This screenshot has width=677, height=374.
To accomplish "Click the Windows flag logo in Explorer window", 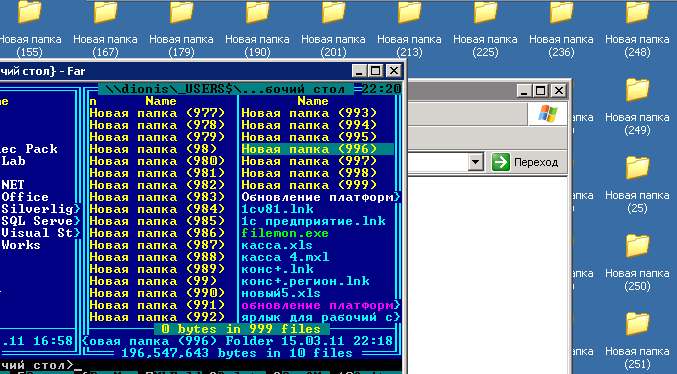I will 547,114.
